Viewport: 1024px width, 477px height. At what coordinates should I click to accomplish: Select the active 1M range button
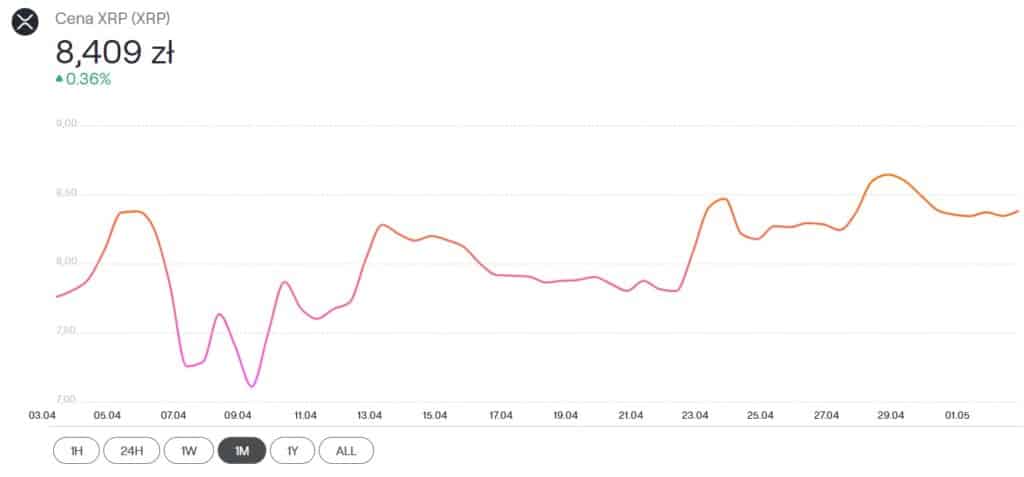click(x=241, y=451)
